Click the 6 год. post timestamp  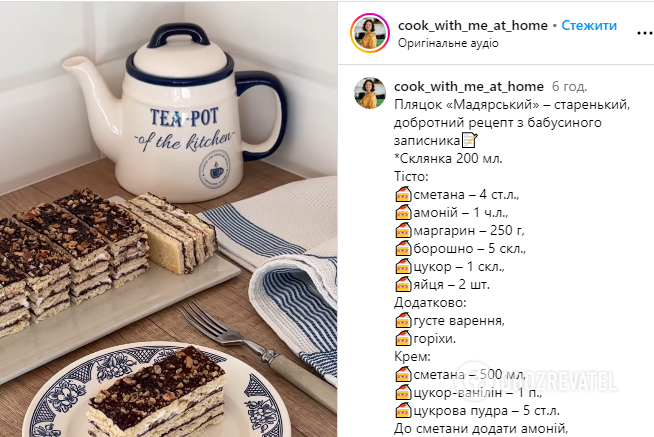pos(569,86)
